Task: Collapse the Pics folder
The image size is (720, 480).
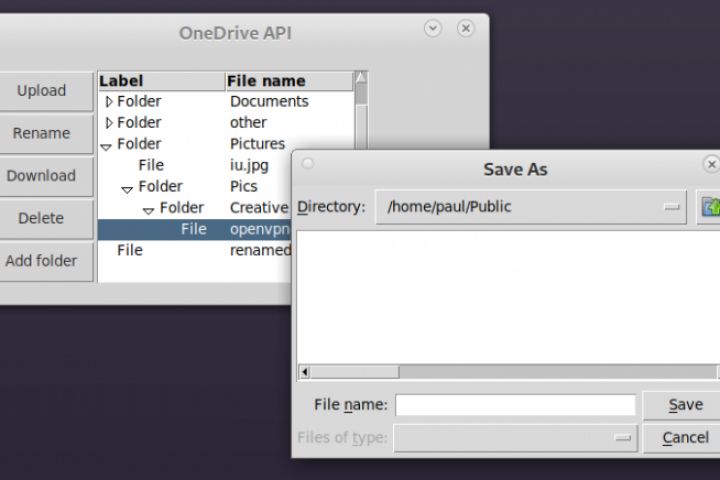Action: coord(127,189)
